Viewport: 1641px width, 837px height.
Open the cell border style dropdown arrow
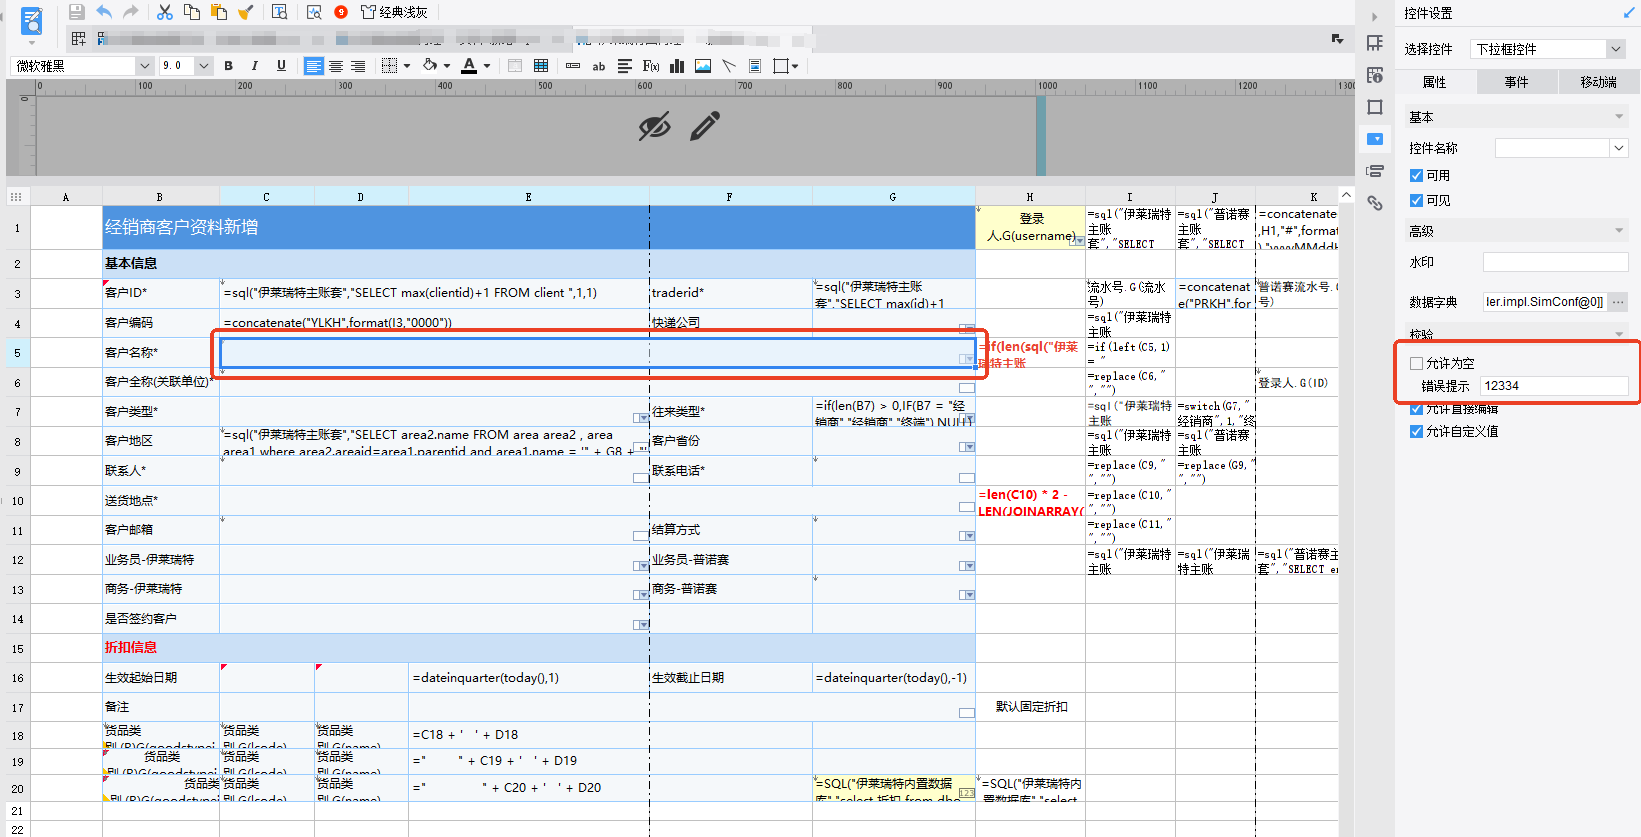pos(407,66)
